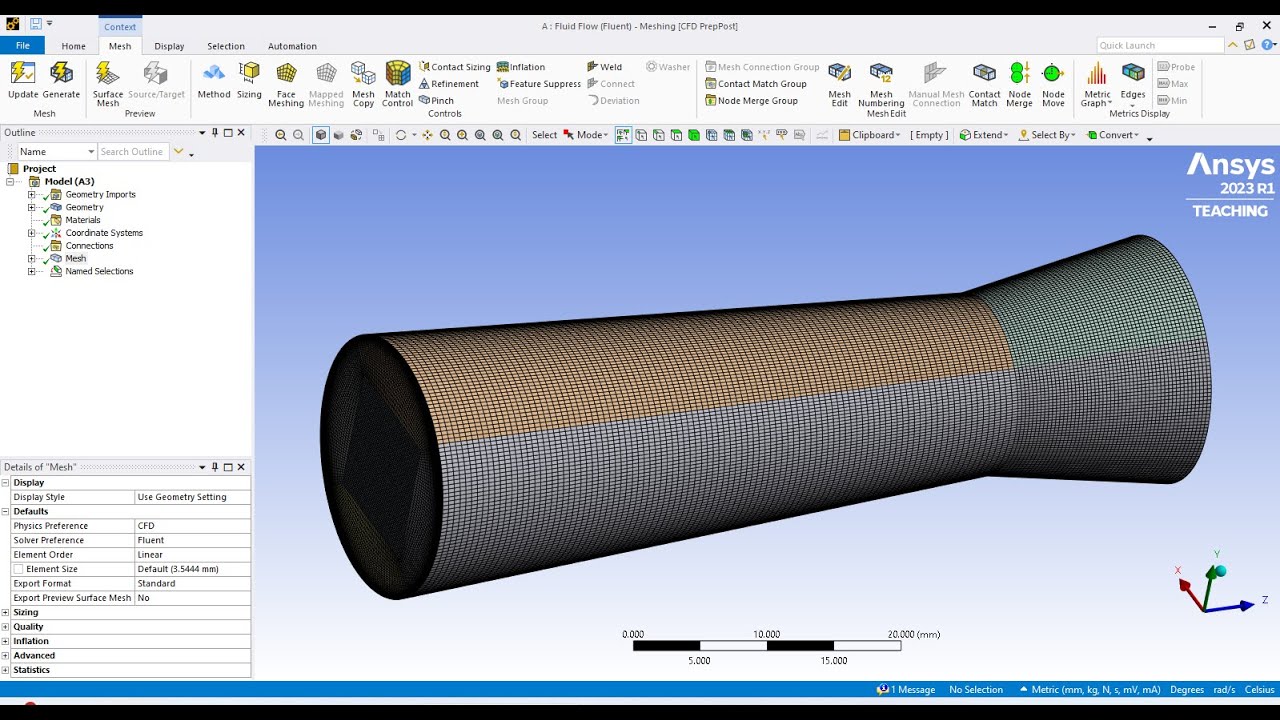Insert a Match Control
The image size is (1280, 720).
[x=398, y=84]
